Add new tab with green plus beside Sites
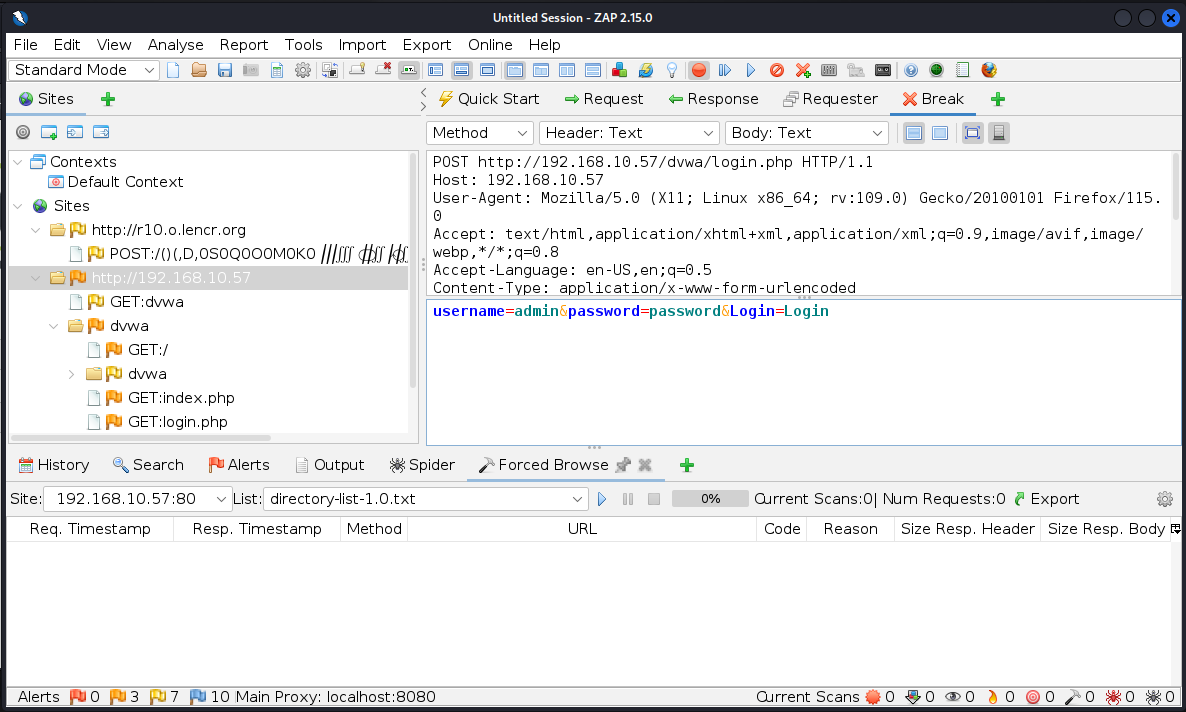Screen dimensions: 1186x712 [108, 99]
